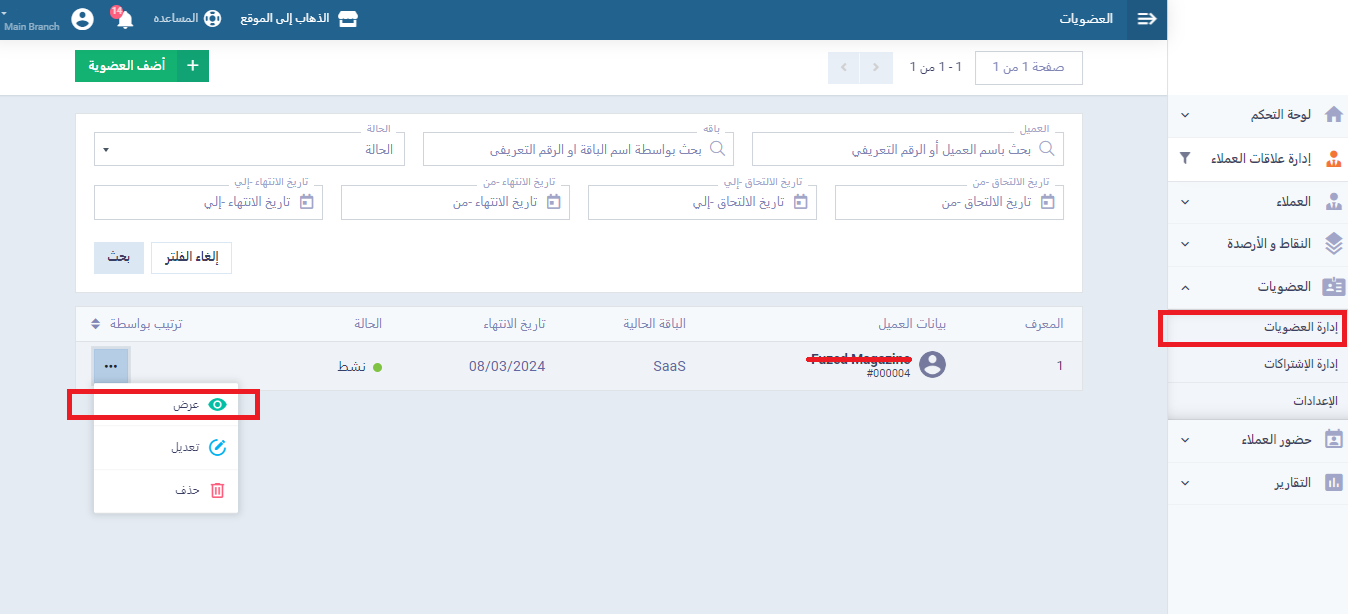
Task: Click the ترتيب بواسطة sort arrows
Action: [x=96, y=324]
